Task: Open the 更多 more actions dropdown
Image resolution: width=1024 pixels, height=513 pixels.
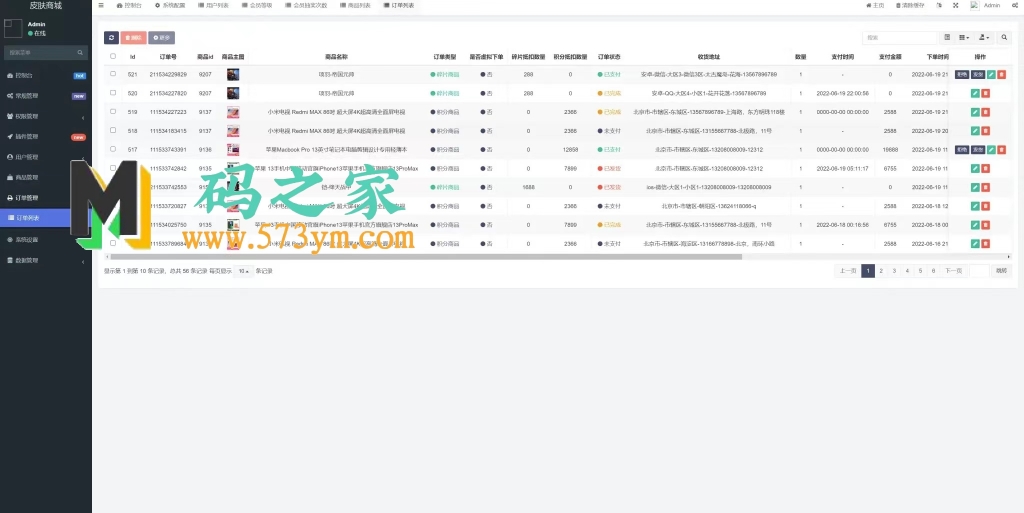Action: click(x=161, y=38)
